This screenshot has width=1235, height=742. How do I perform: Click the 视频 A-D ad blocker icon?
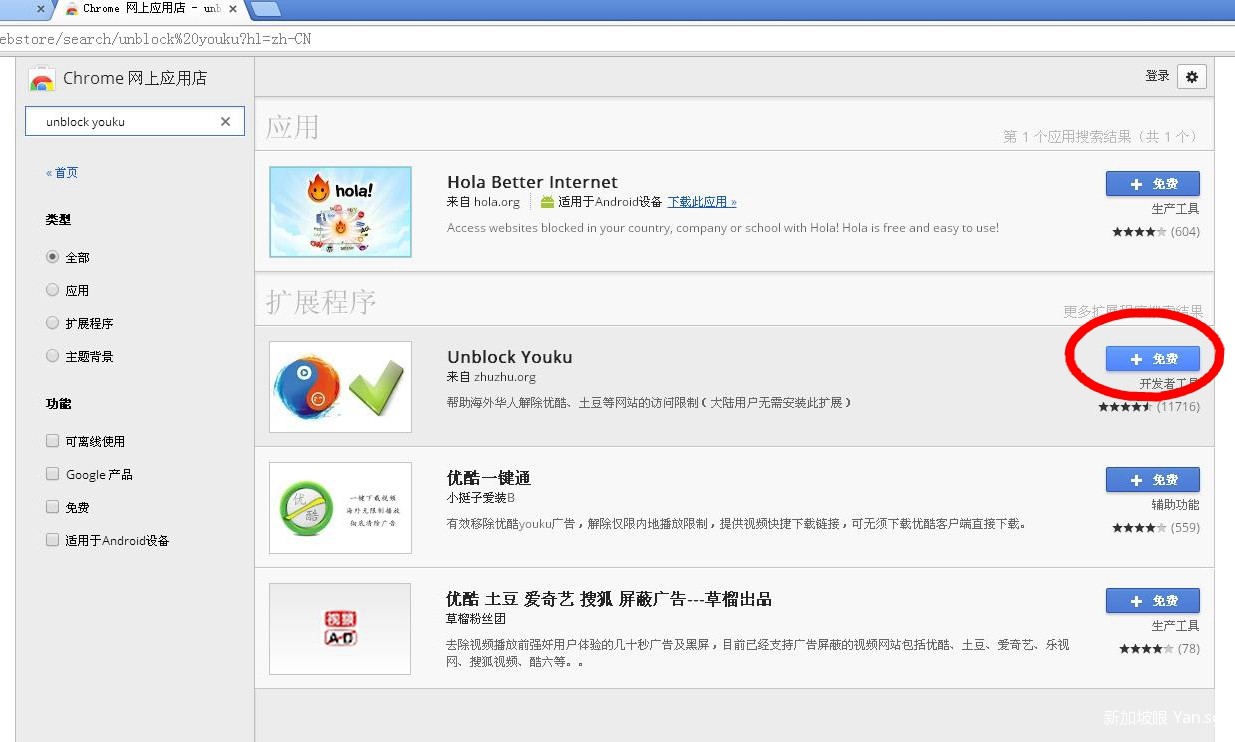click(340, 629)
